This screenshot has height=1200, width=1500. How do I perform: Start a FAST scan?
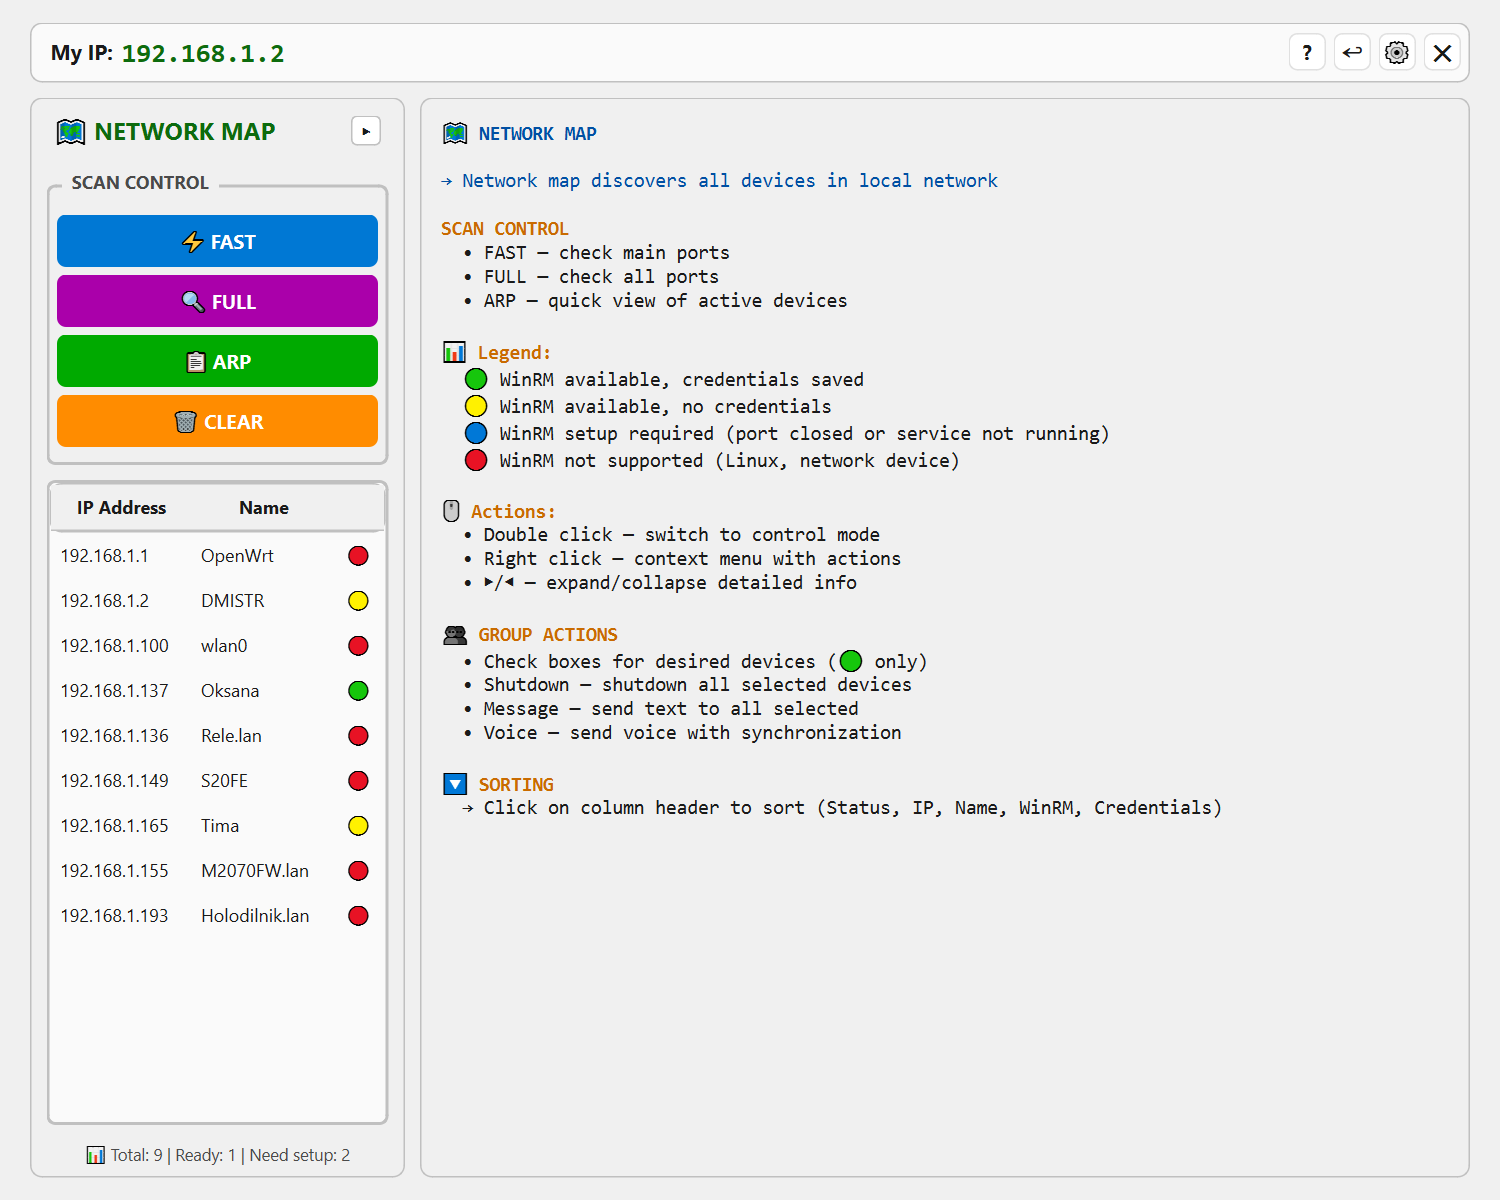[217, 241]
